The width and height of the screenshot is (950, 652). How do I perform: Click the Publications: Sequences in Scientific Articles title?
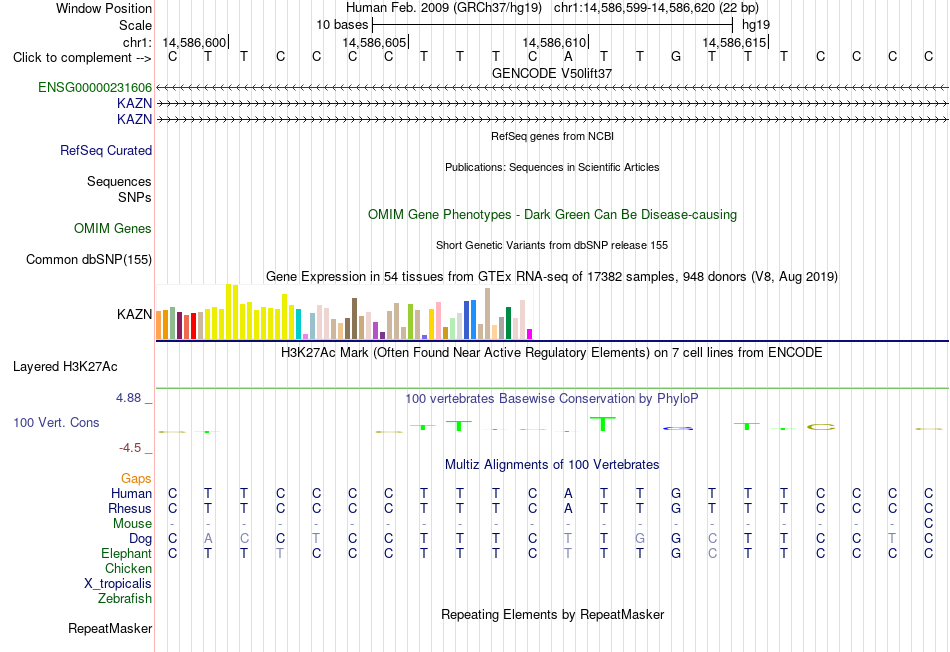click(552, 167)
